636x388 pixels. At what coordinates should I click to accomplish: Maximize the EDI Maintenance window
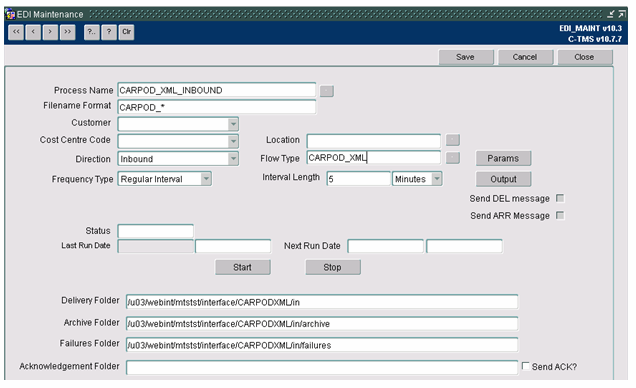tap(622, 15)
